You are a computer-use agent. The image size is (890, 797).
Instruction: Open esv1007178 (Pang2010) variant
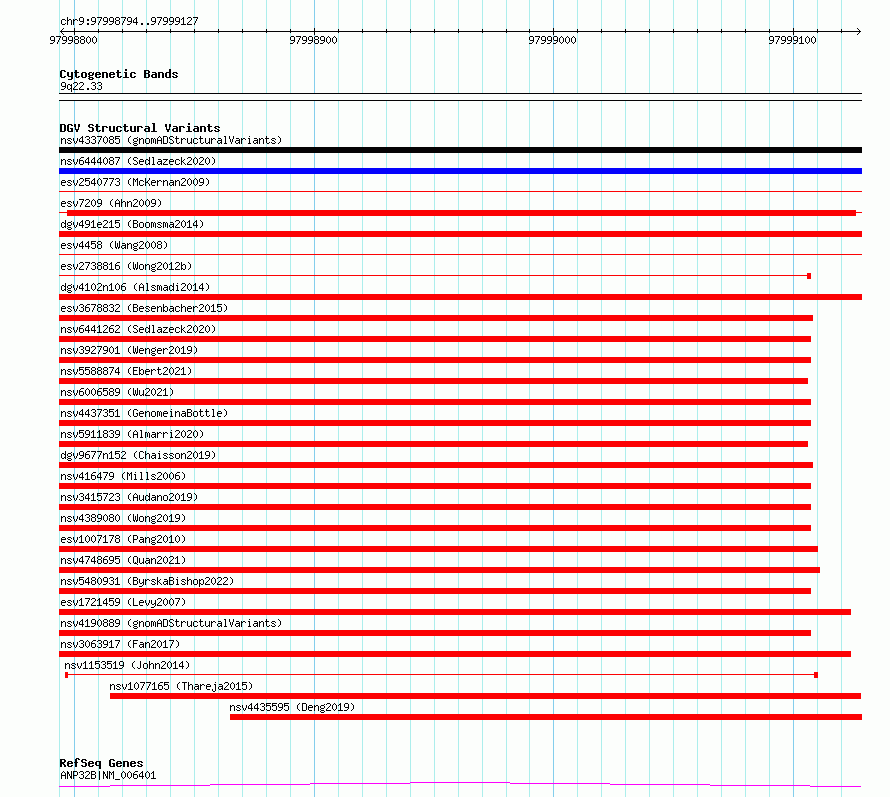click(123, 539)
